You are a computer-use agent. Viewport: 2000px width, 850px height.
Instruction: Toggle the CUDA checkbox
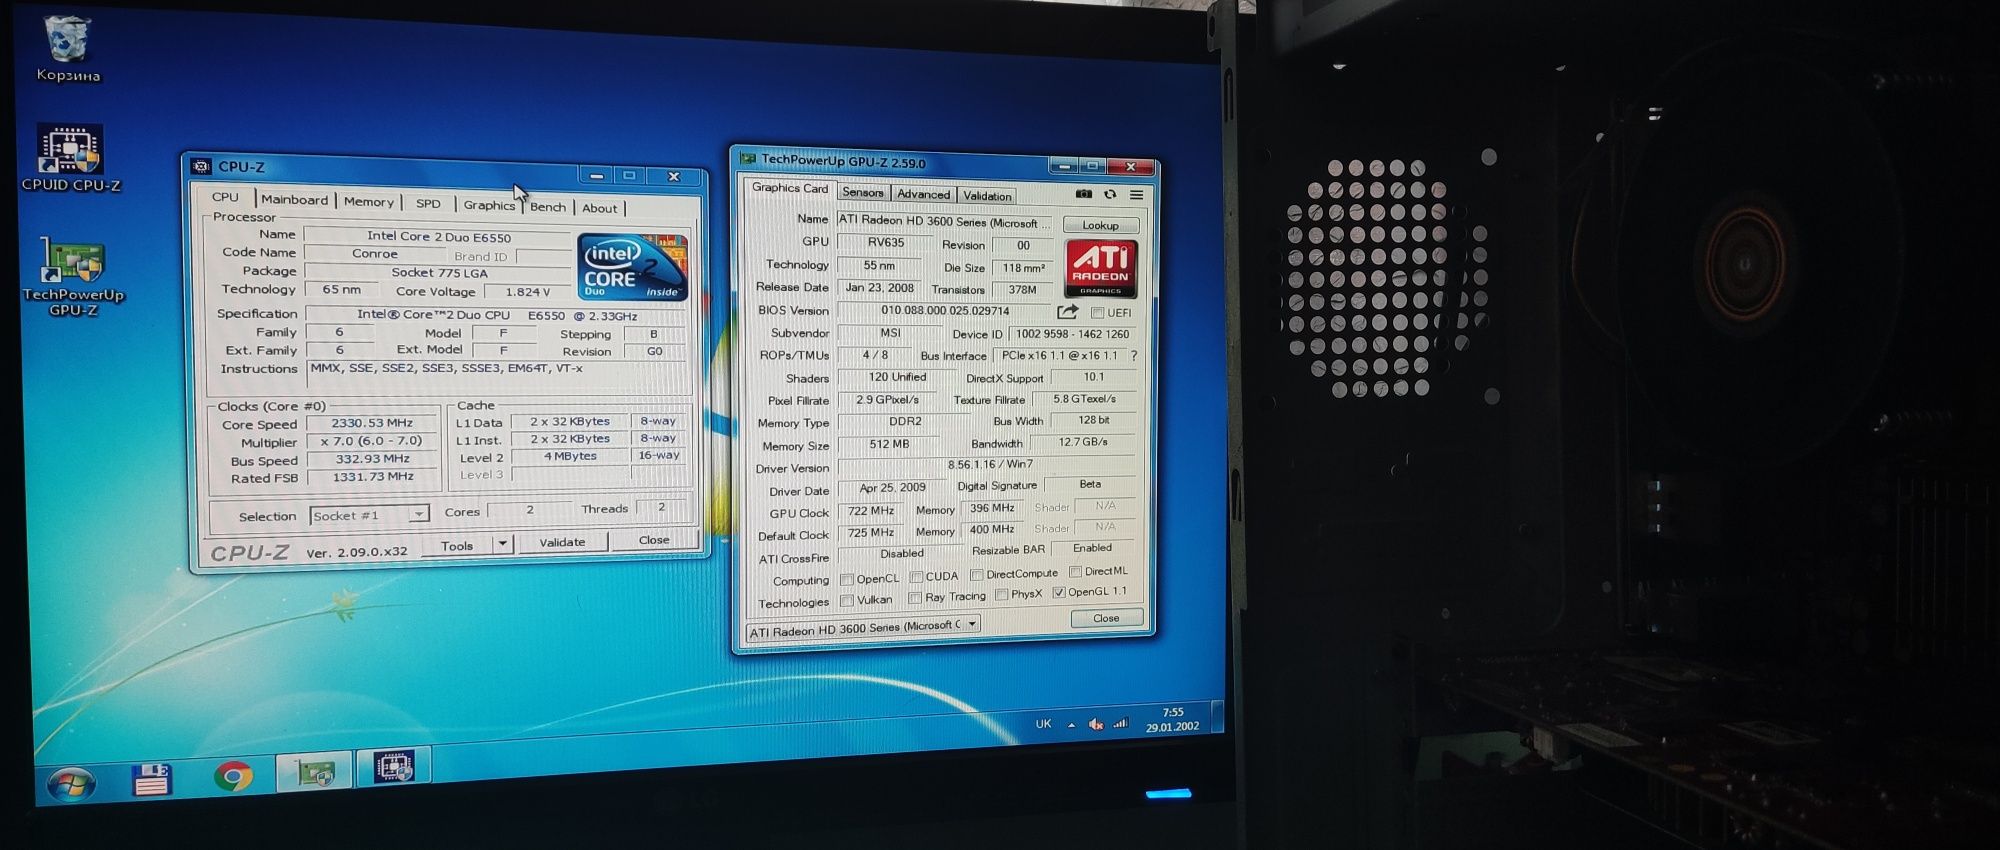[x=916, y=577]
